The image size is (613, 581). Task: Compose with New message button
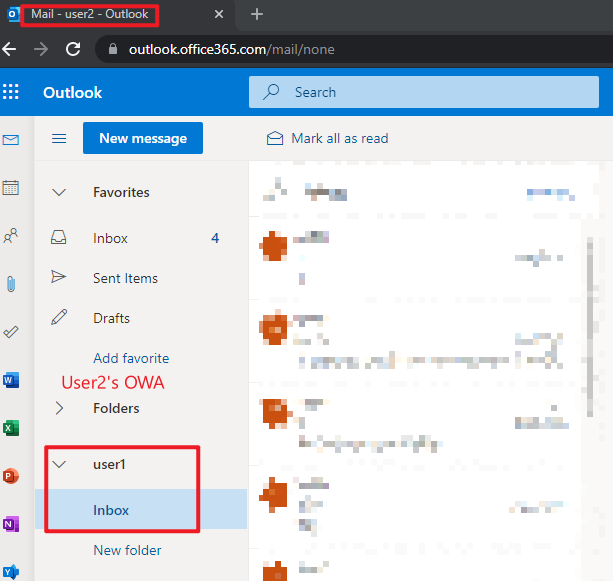click(143, 138)
